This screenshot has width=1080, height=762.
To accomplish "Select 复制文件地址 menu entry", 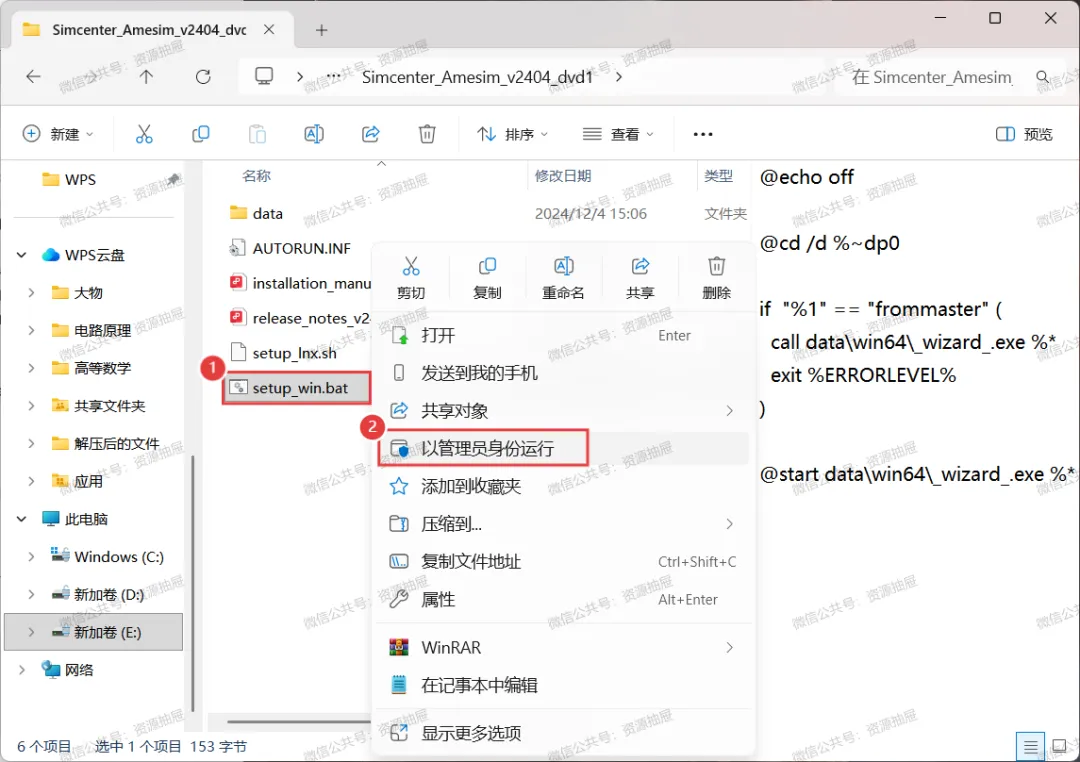I will (x=563, y=562).
